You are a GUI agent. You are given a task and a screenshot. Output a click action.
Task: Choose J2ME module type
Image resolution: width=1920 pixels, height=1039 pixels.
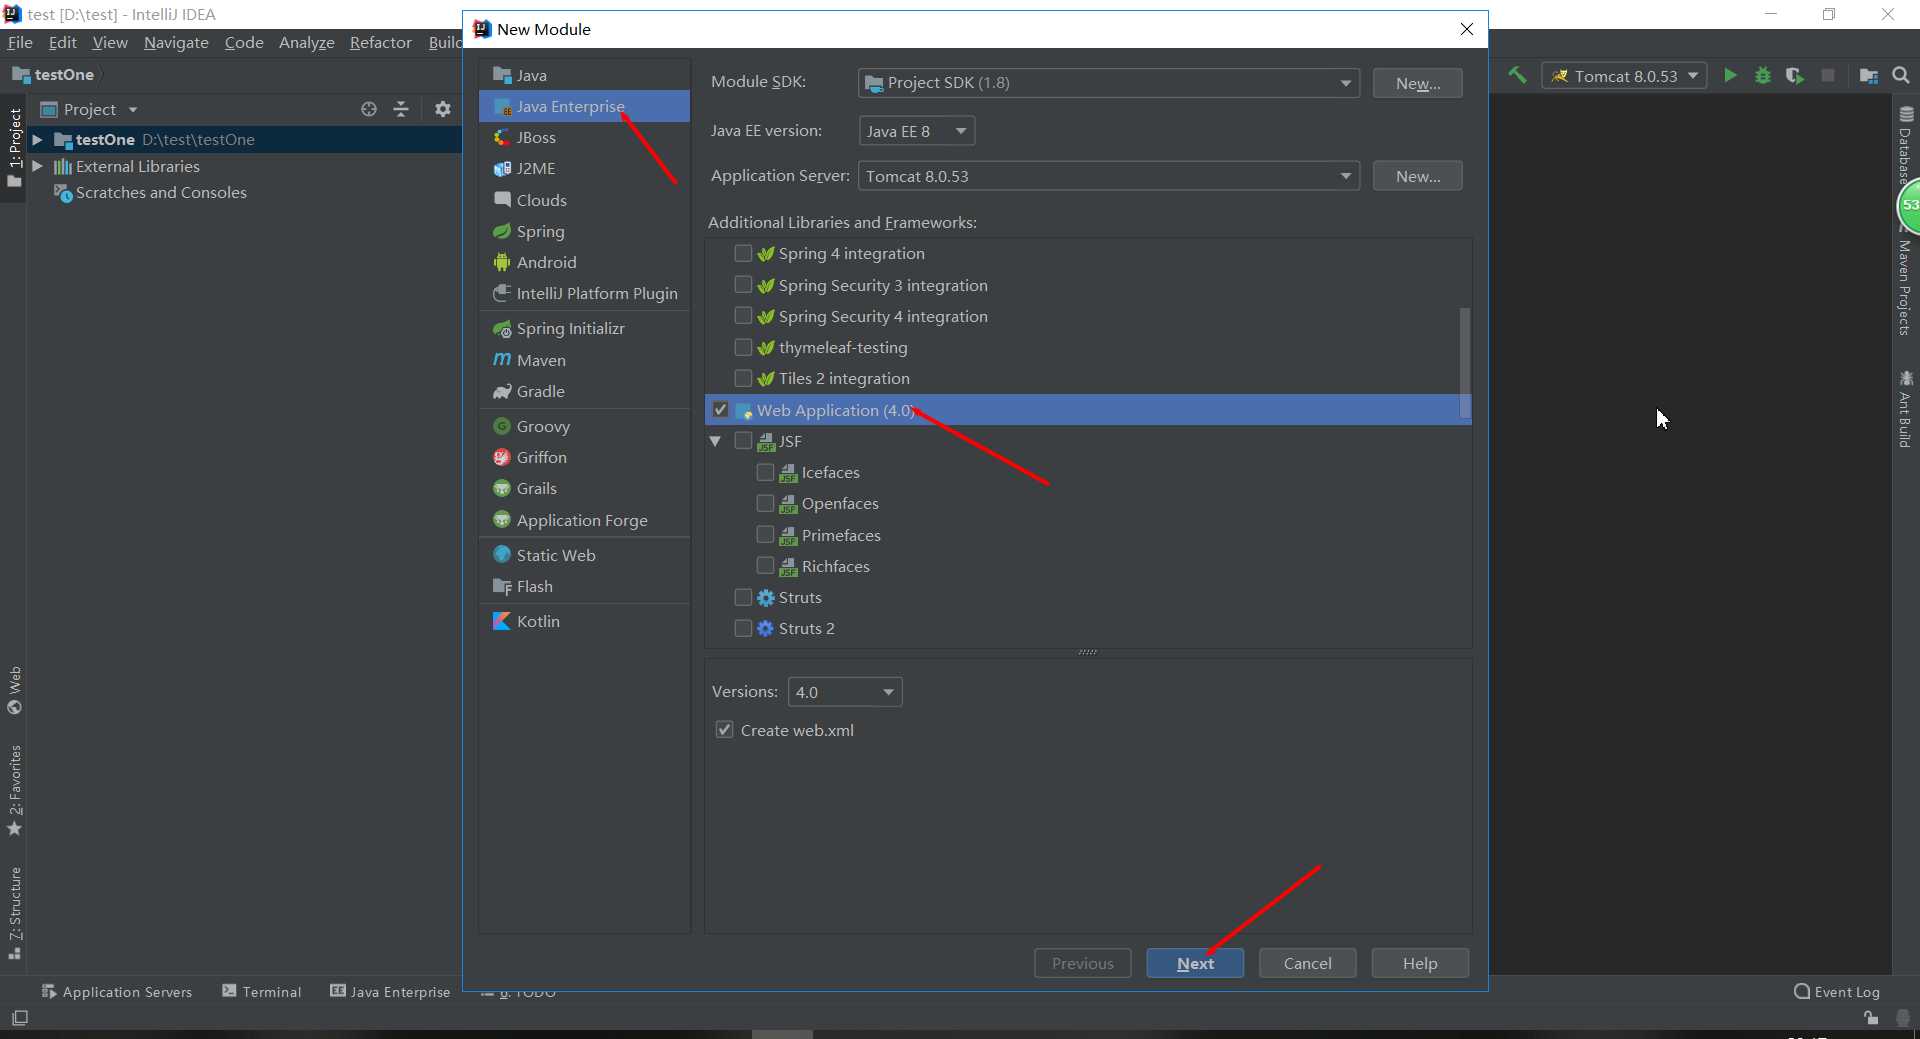coord(584,168)
